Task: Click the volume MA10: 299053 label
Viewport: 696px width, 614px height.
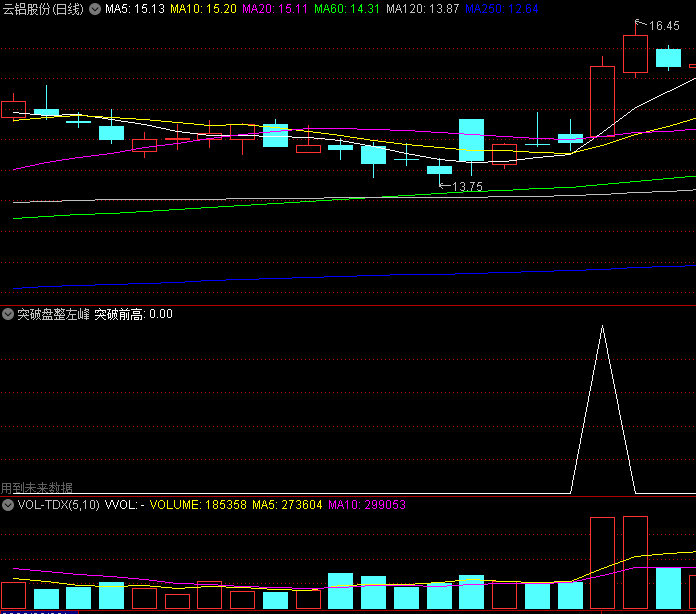Action: click(x=367, y=505)
